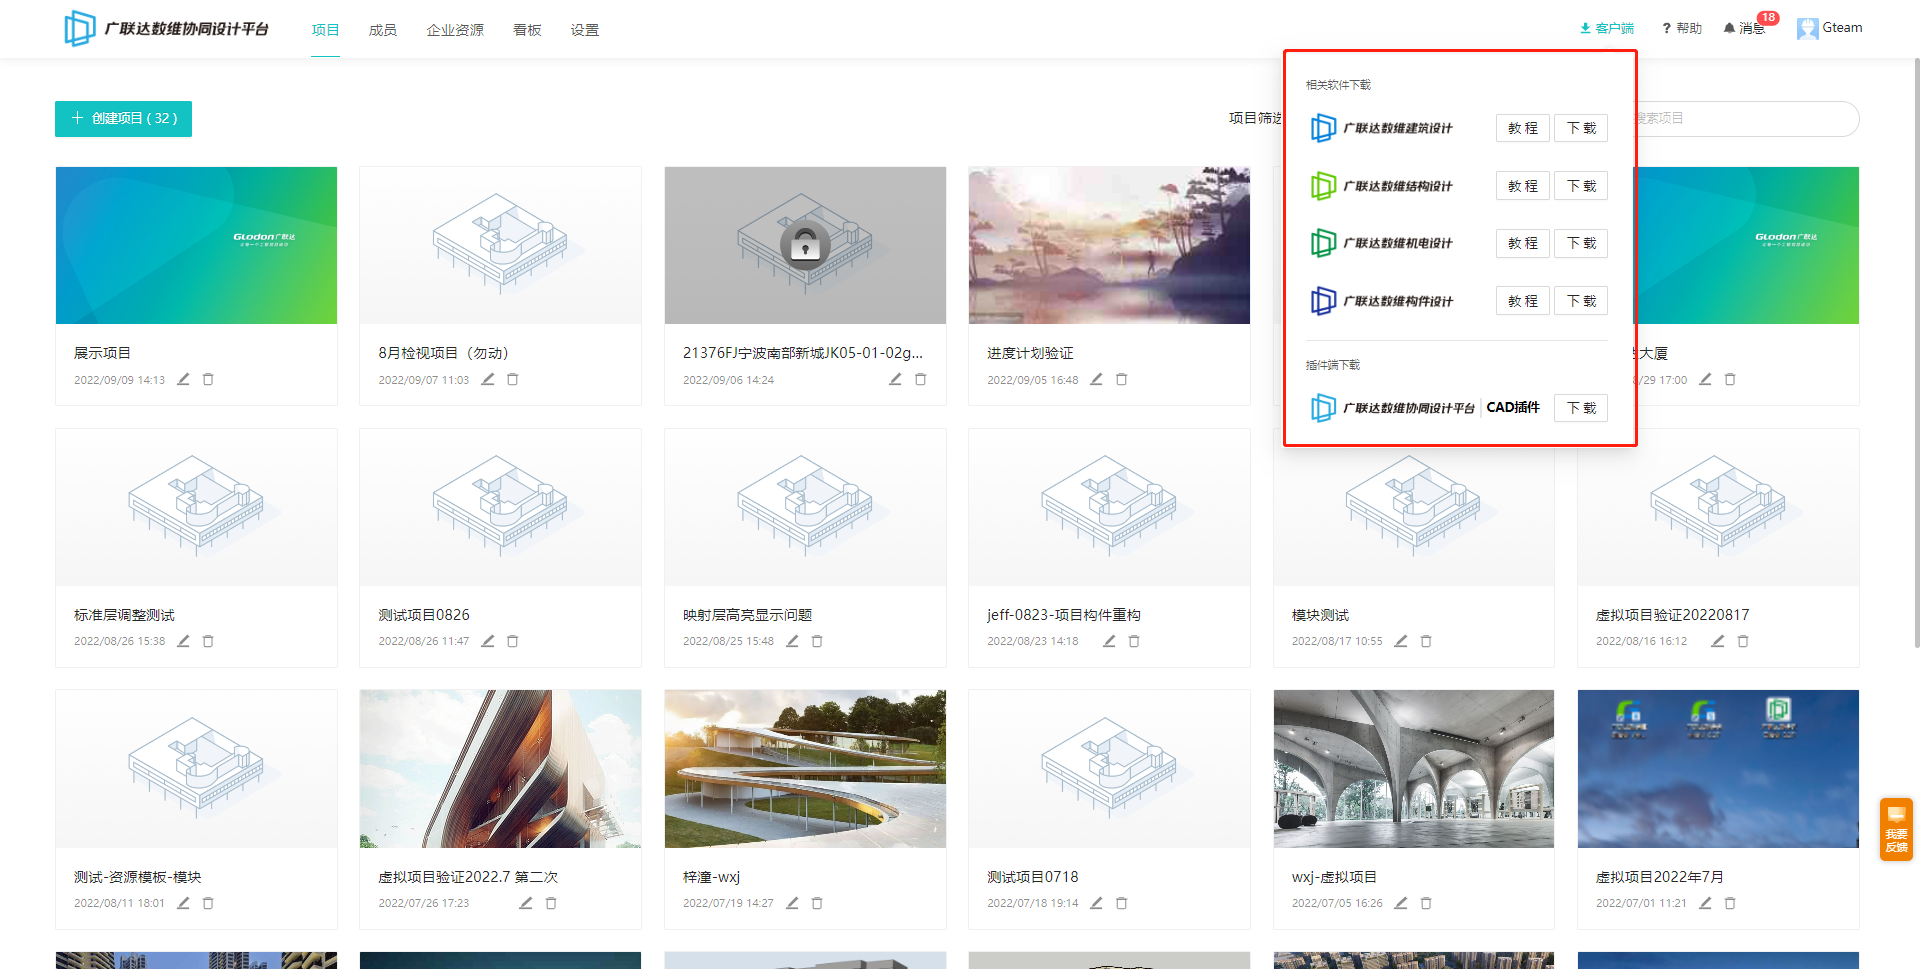Click the 搜索项目 search field
This screenshot has width=1920, height=969.
click(1747, 118)
